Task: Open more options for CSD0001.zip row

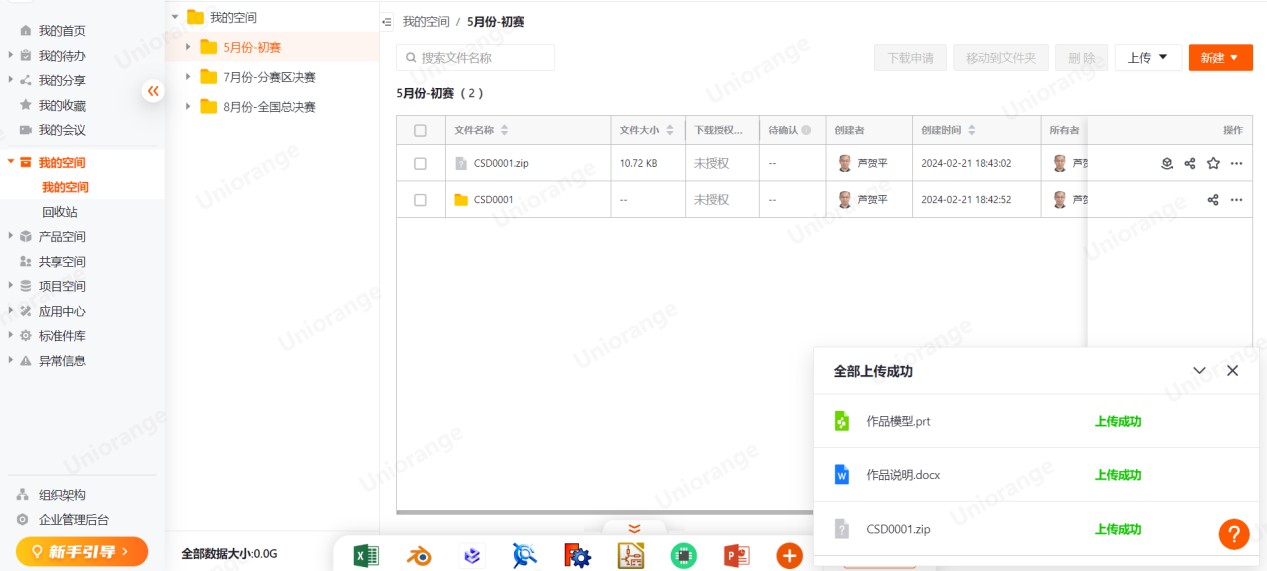Action: (1237, 163)
